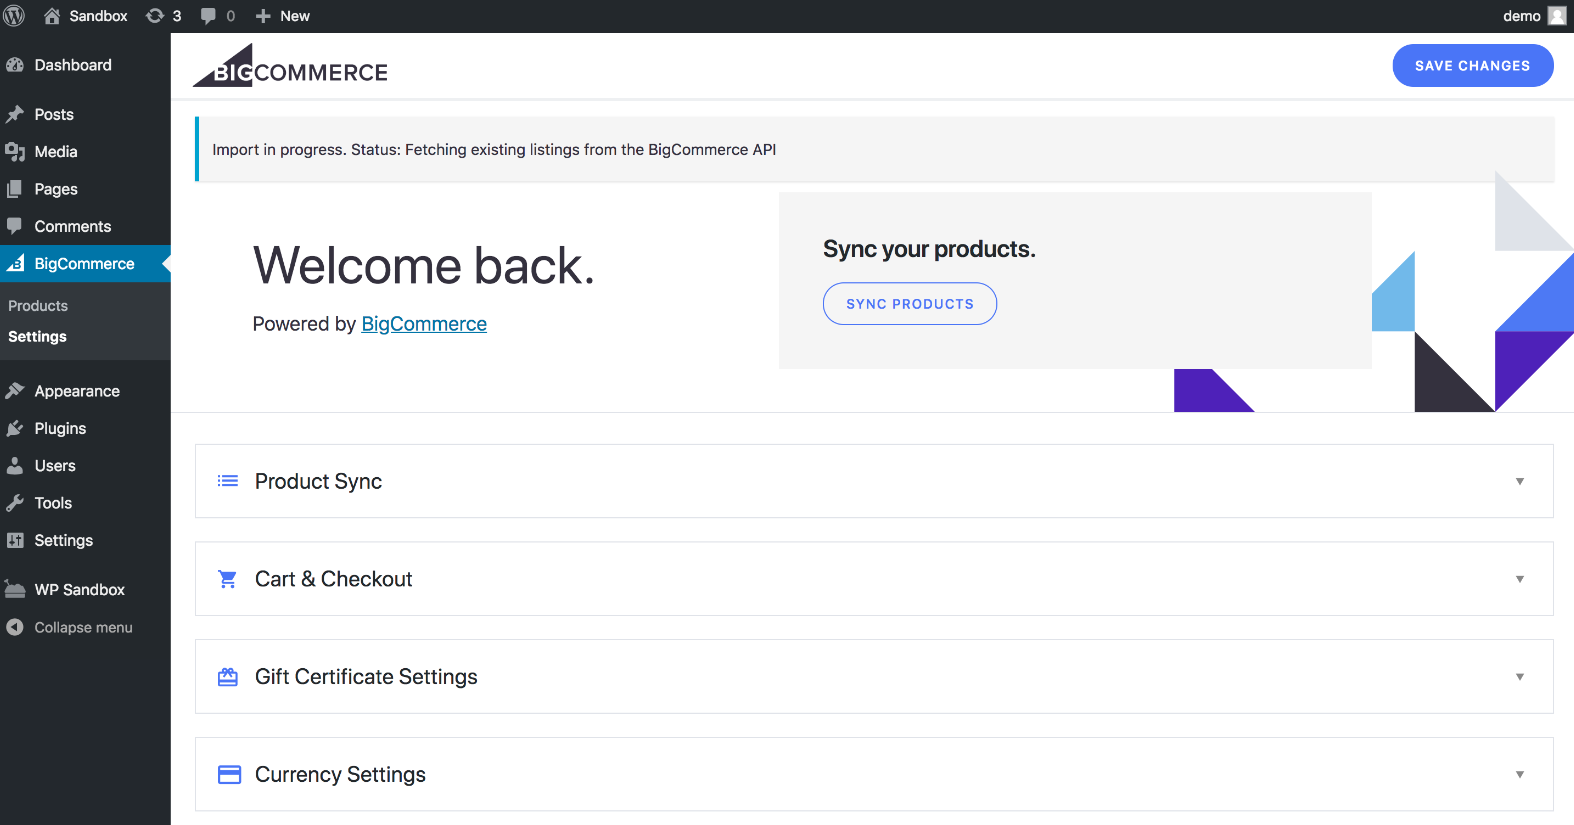1574x825 pixels.
Task: Click the WordPress logo icon
Action: (14, 16)
